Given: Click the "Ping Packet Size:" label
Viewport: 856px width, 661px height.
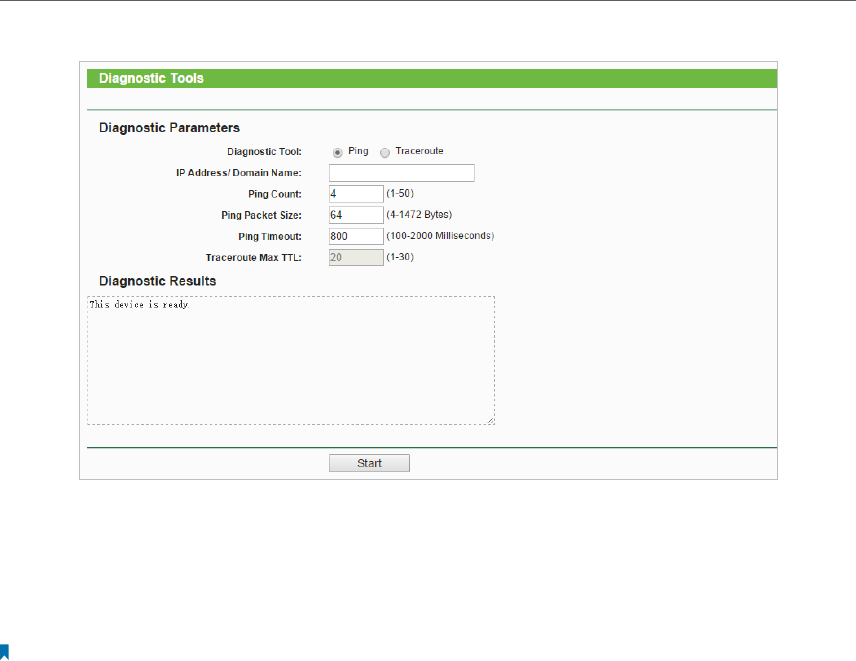Looking at the screenshot, I should [x=261, y=216].
